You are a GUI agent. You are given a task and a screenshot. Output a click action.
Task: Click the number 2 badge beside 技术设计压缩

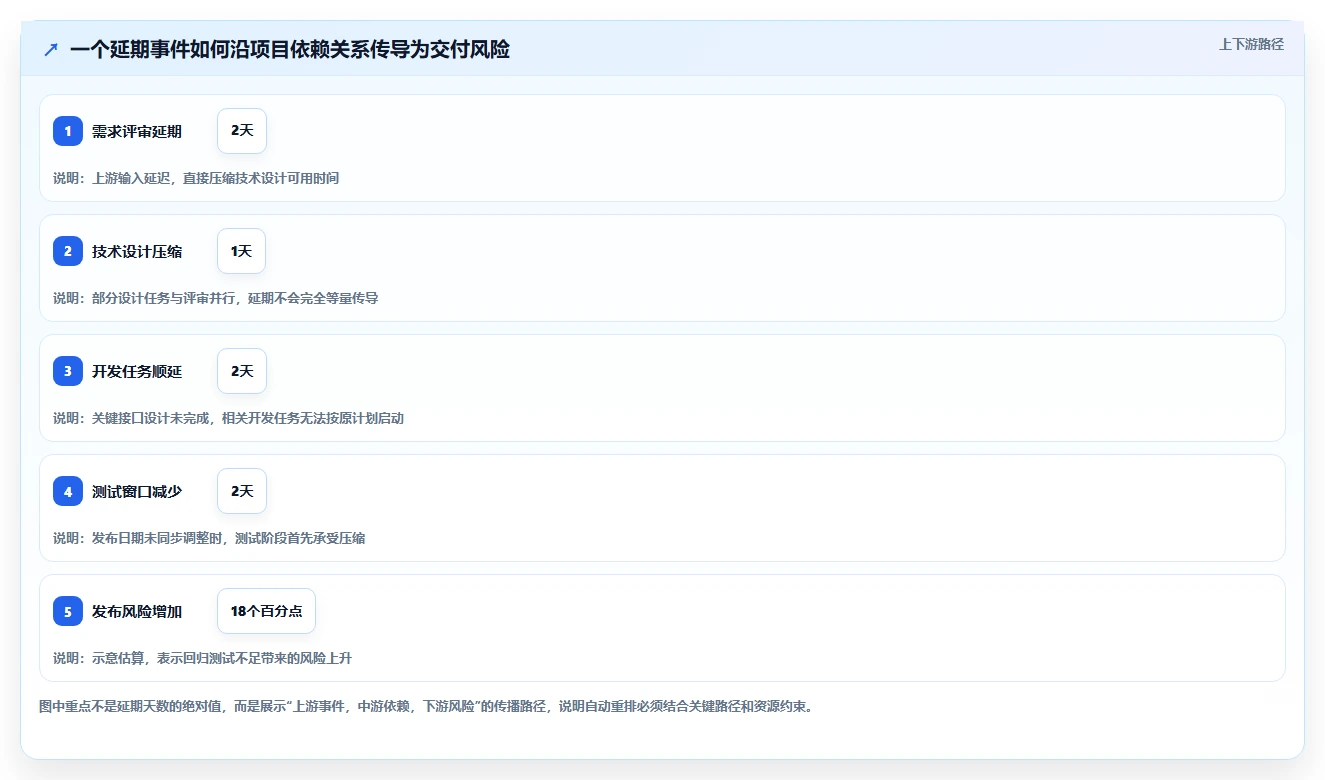click(68, 251)
